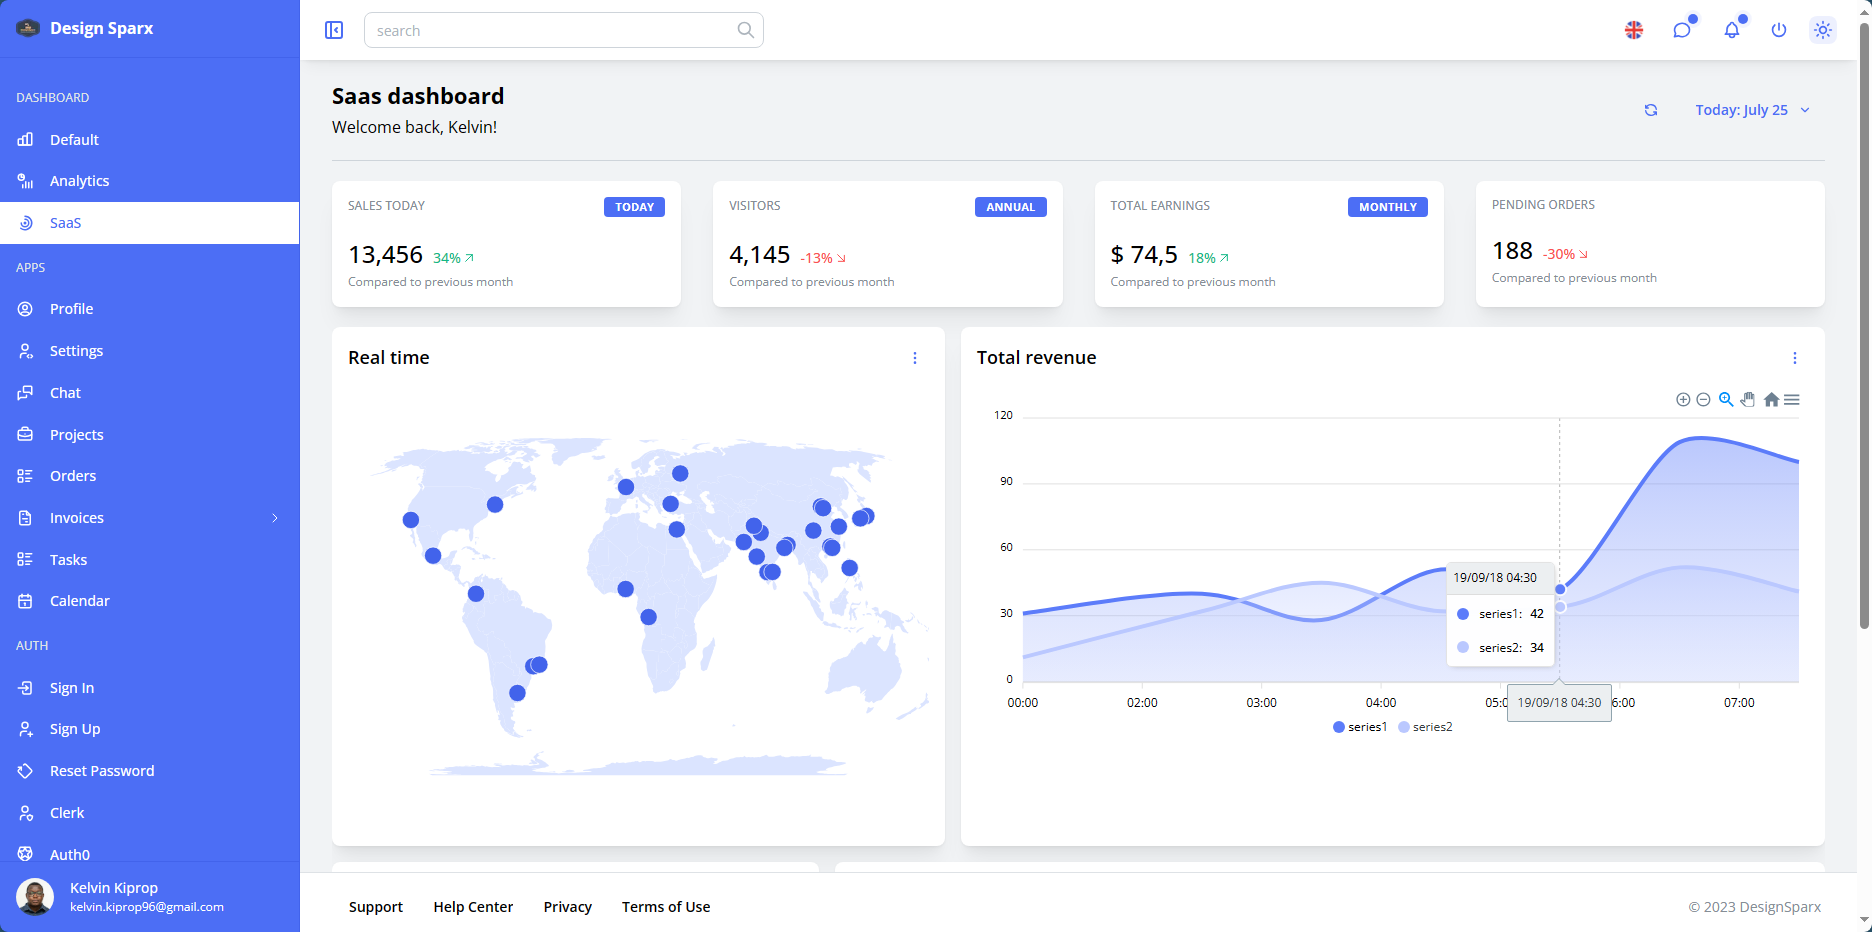Open the language flag selector
The height and width of the screenshot is (932, 1872).
pyautogui.click(x=1634, y=30)
